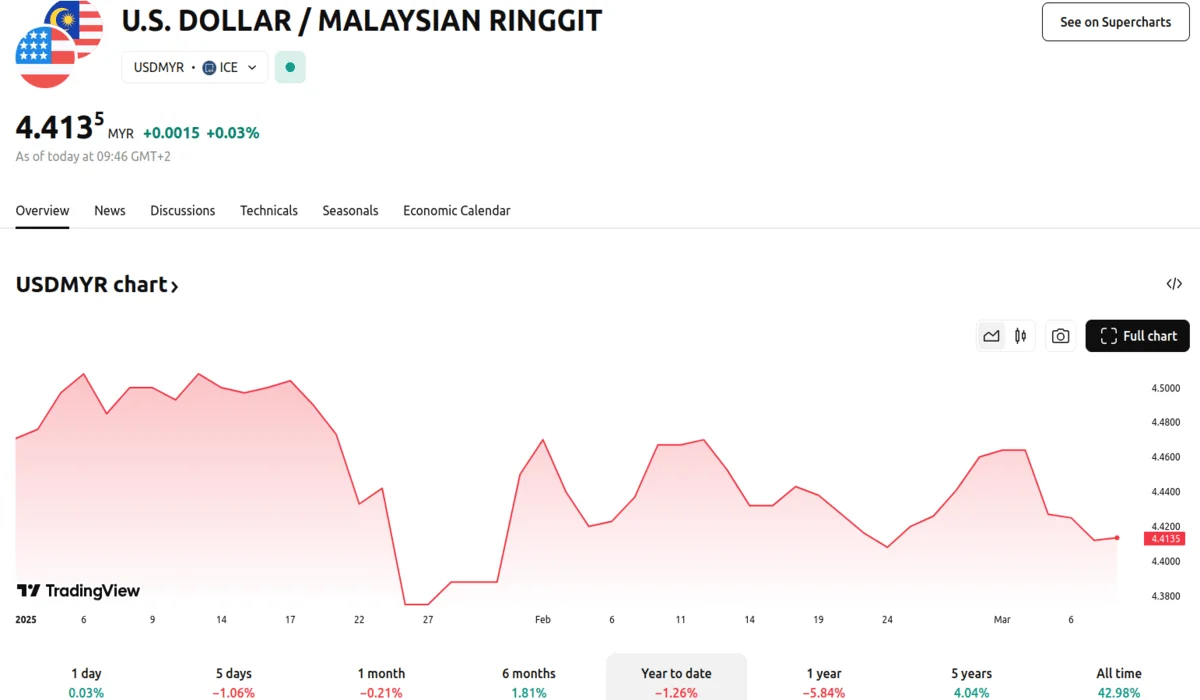Open the Discussions tab

tap(183, 211)
